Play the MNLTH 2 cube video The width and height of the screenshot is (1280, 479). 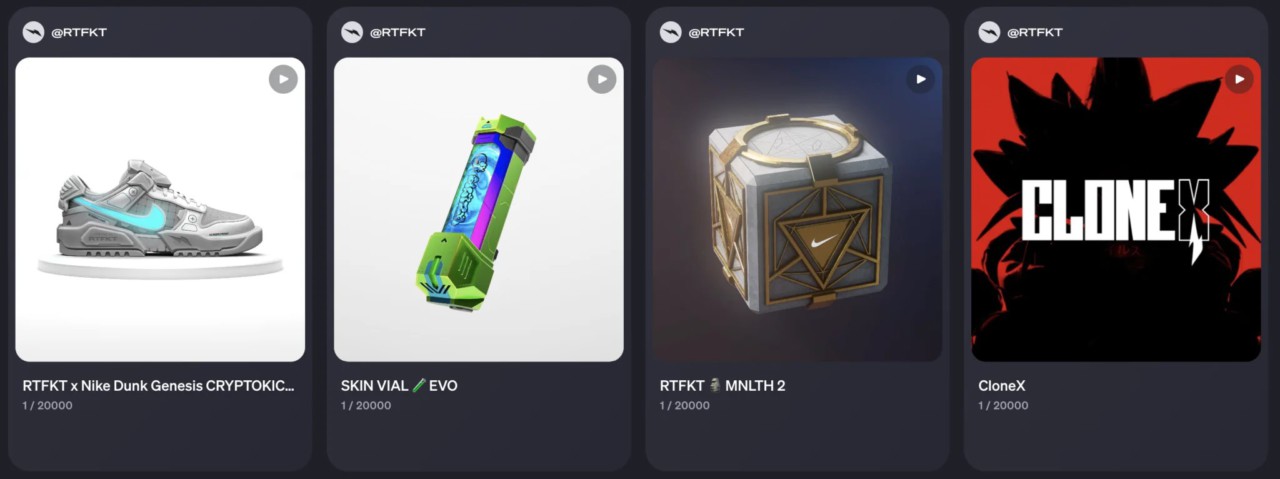pos(920,79)
